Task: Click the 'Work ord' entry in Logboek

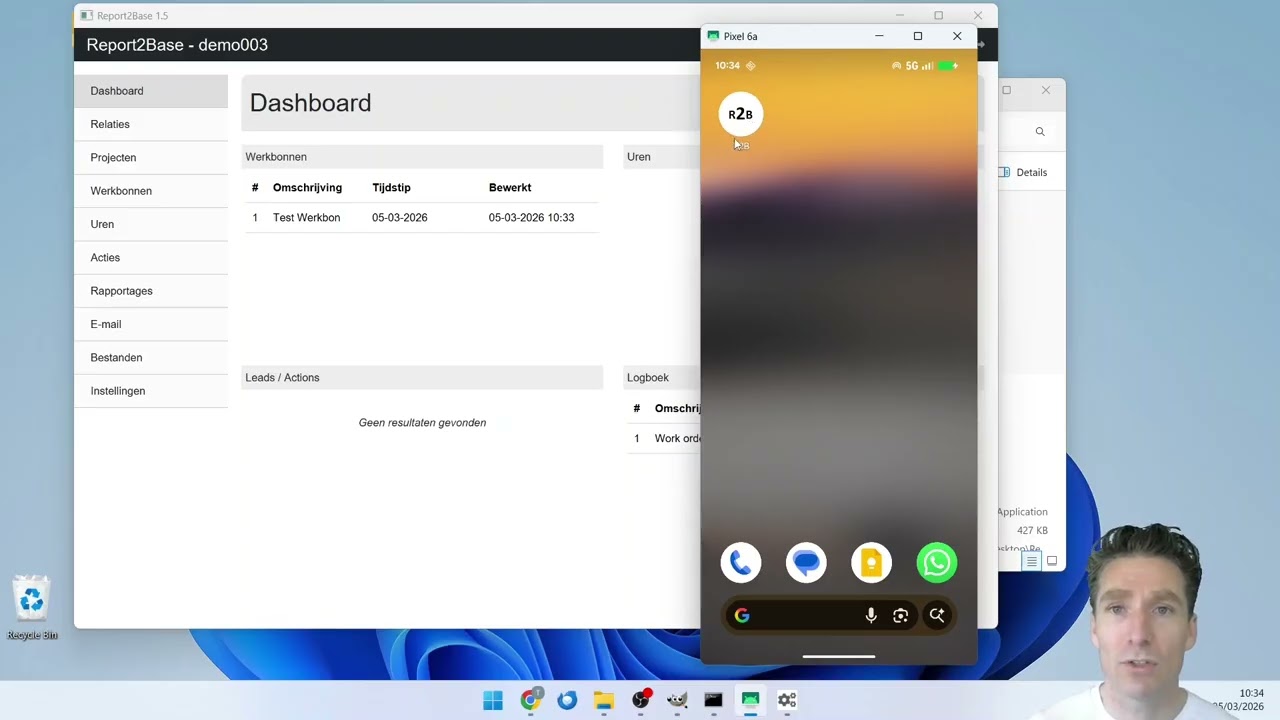Action: pos(677,438)
